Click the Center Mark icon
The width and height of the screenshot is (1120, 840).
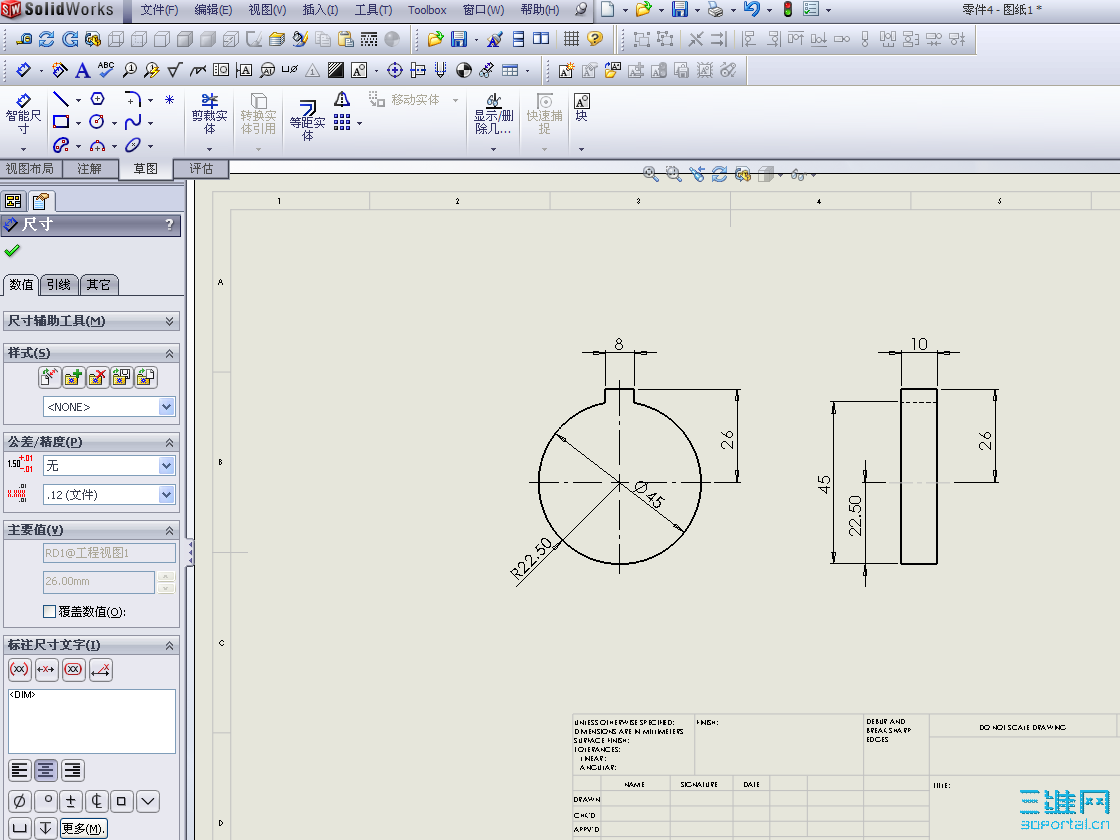(x=394, y=70)
